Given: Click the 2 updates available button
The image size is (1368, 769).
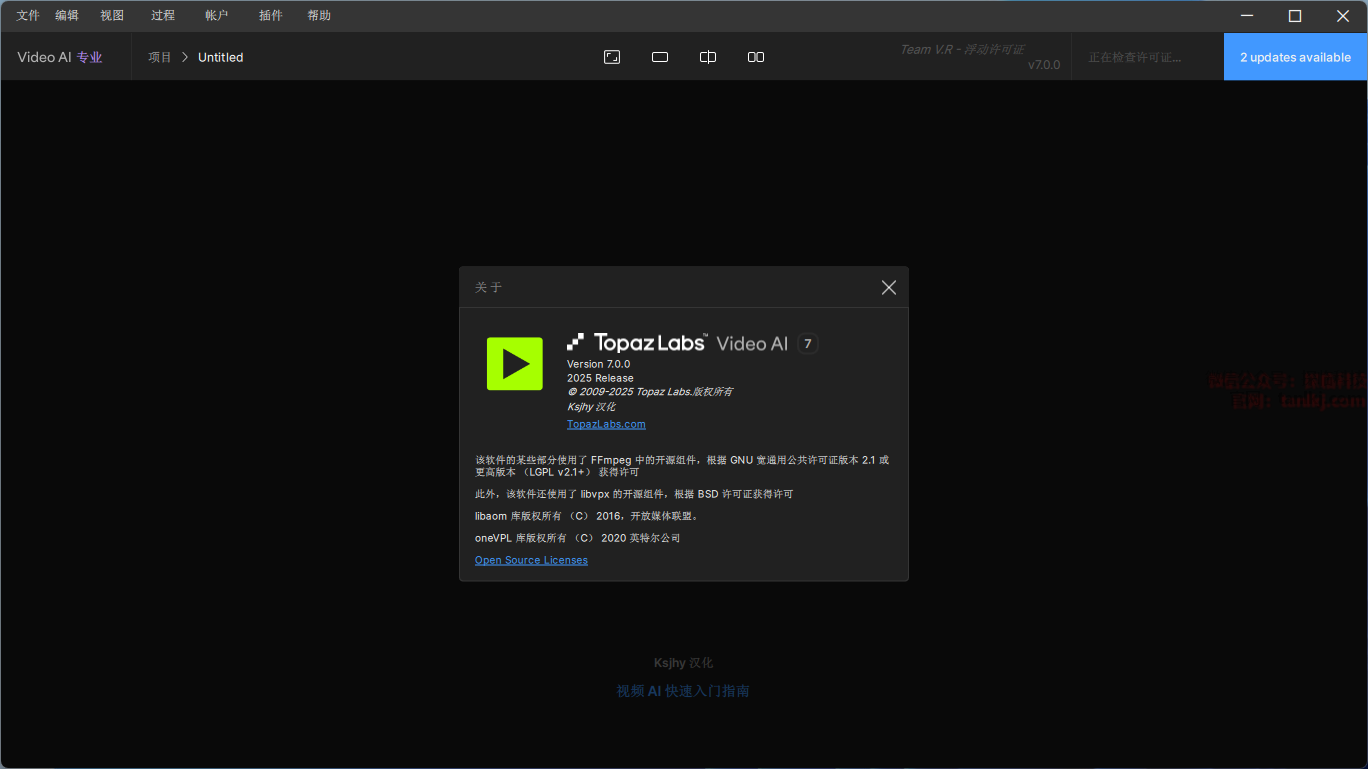Looking at the screenshot, I should click(x=1295, y=57).
